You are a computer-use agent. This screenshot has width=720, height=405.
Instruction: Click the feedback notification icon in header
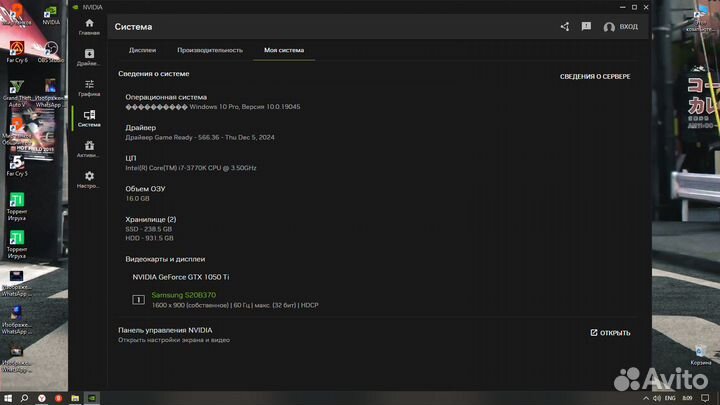[x=586, y=27]
